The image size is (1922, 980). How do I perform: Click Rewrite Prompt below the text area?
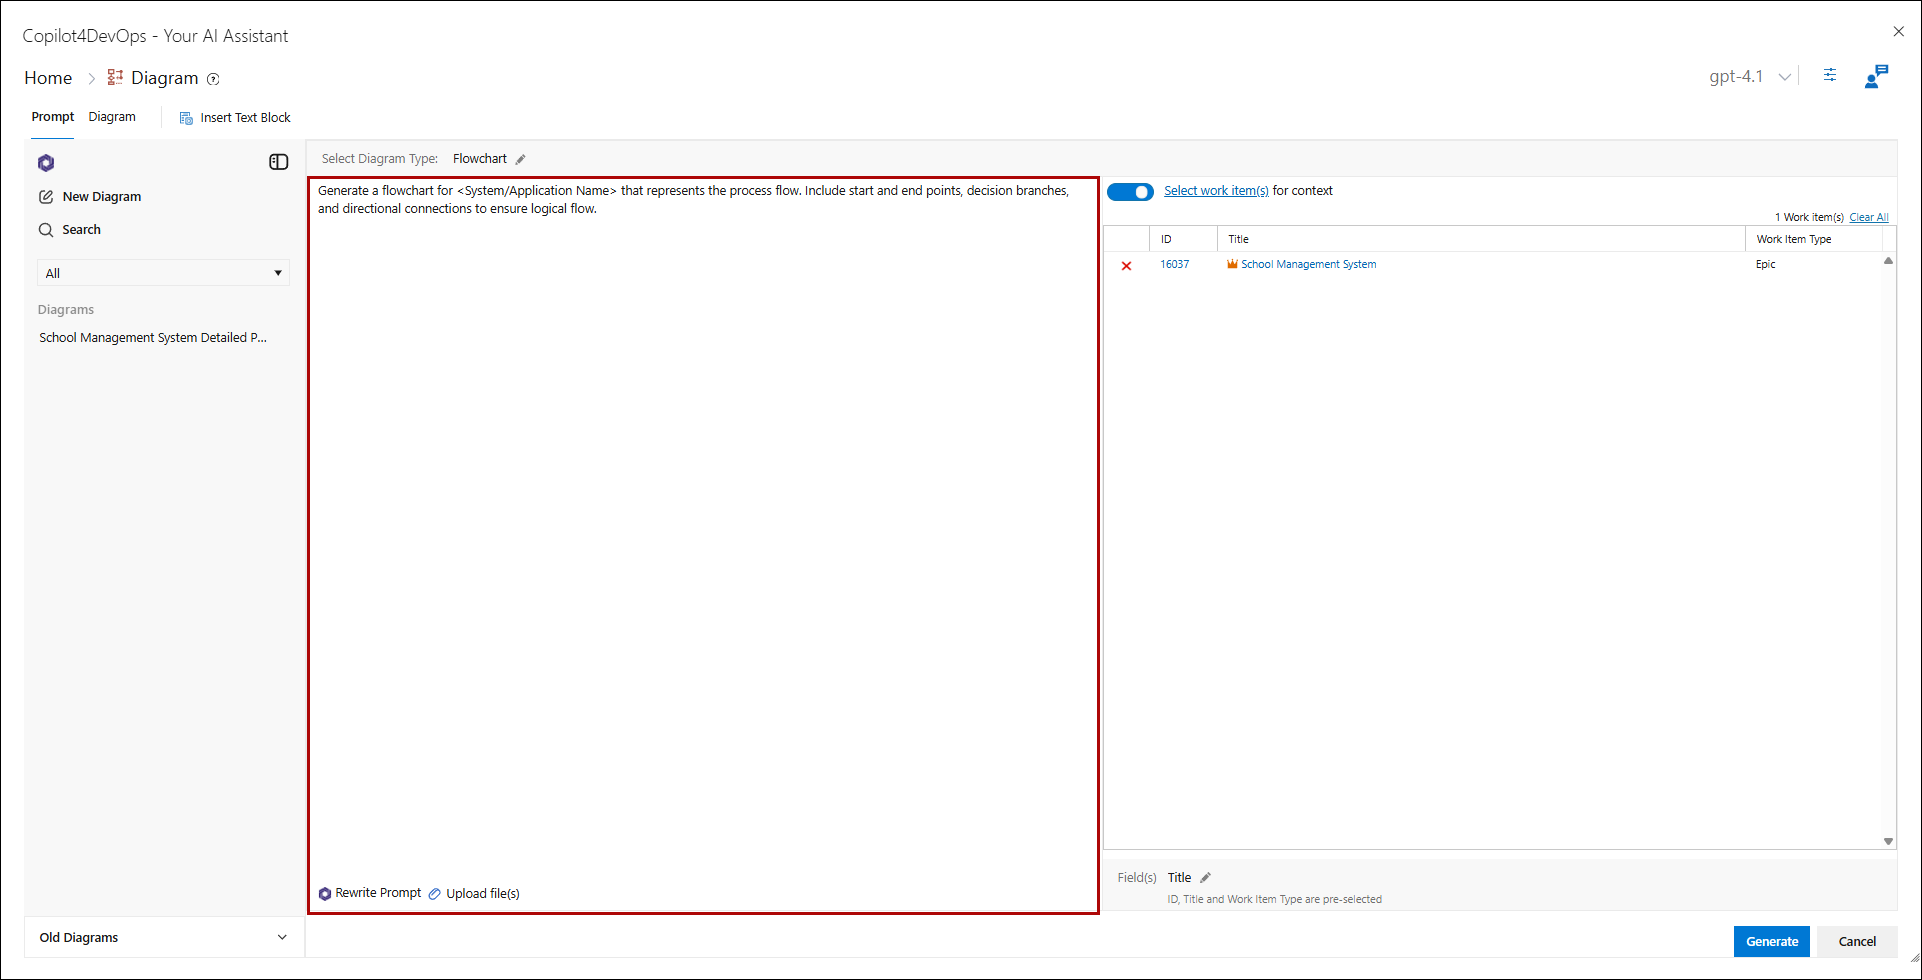pos(371,893)
